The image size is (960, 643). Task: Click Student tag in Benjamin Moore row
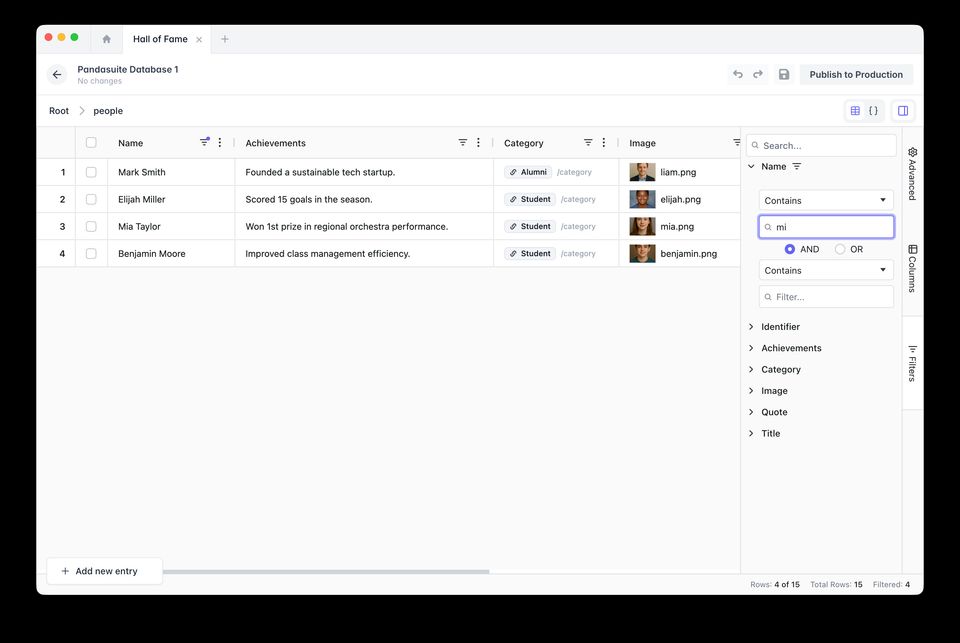click(530, 254)
